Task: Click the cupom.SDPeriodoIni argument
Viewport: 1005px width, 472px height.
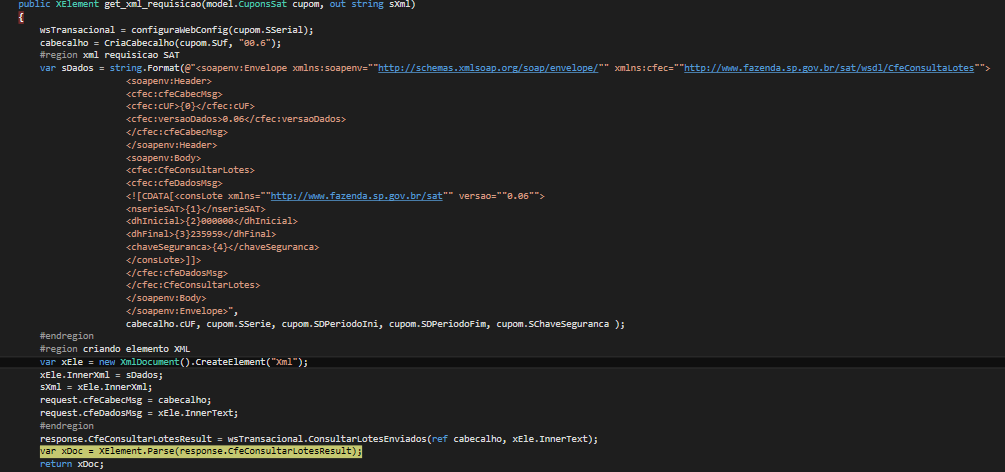Action: pos(330,324)
